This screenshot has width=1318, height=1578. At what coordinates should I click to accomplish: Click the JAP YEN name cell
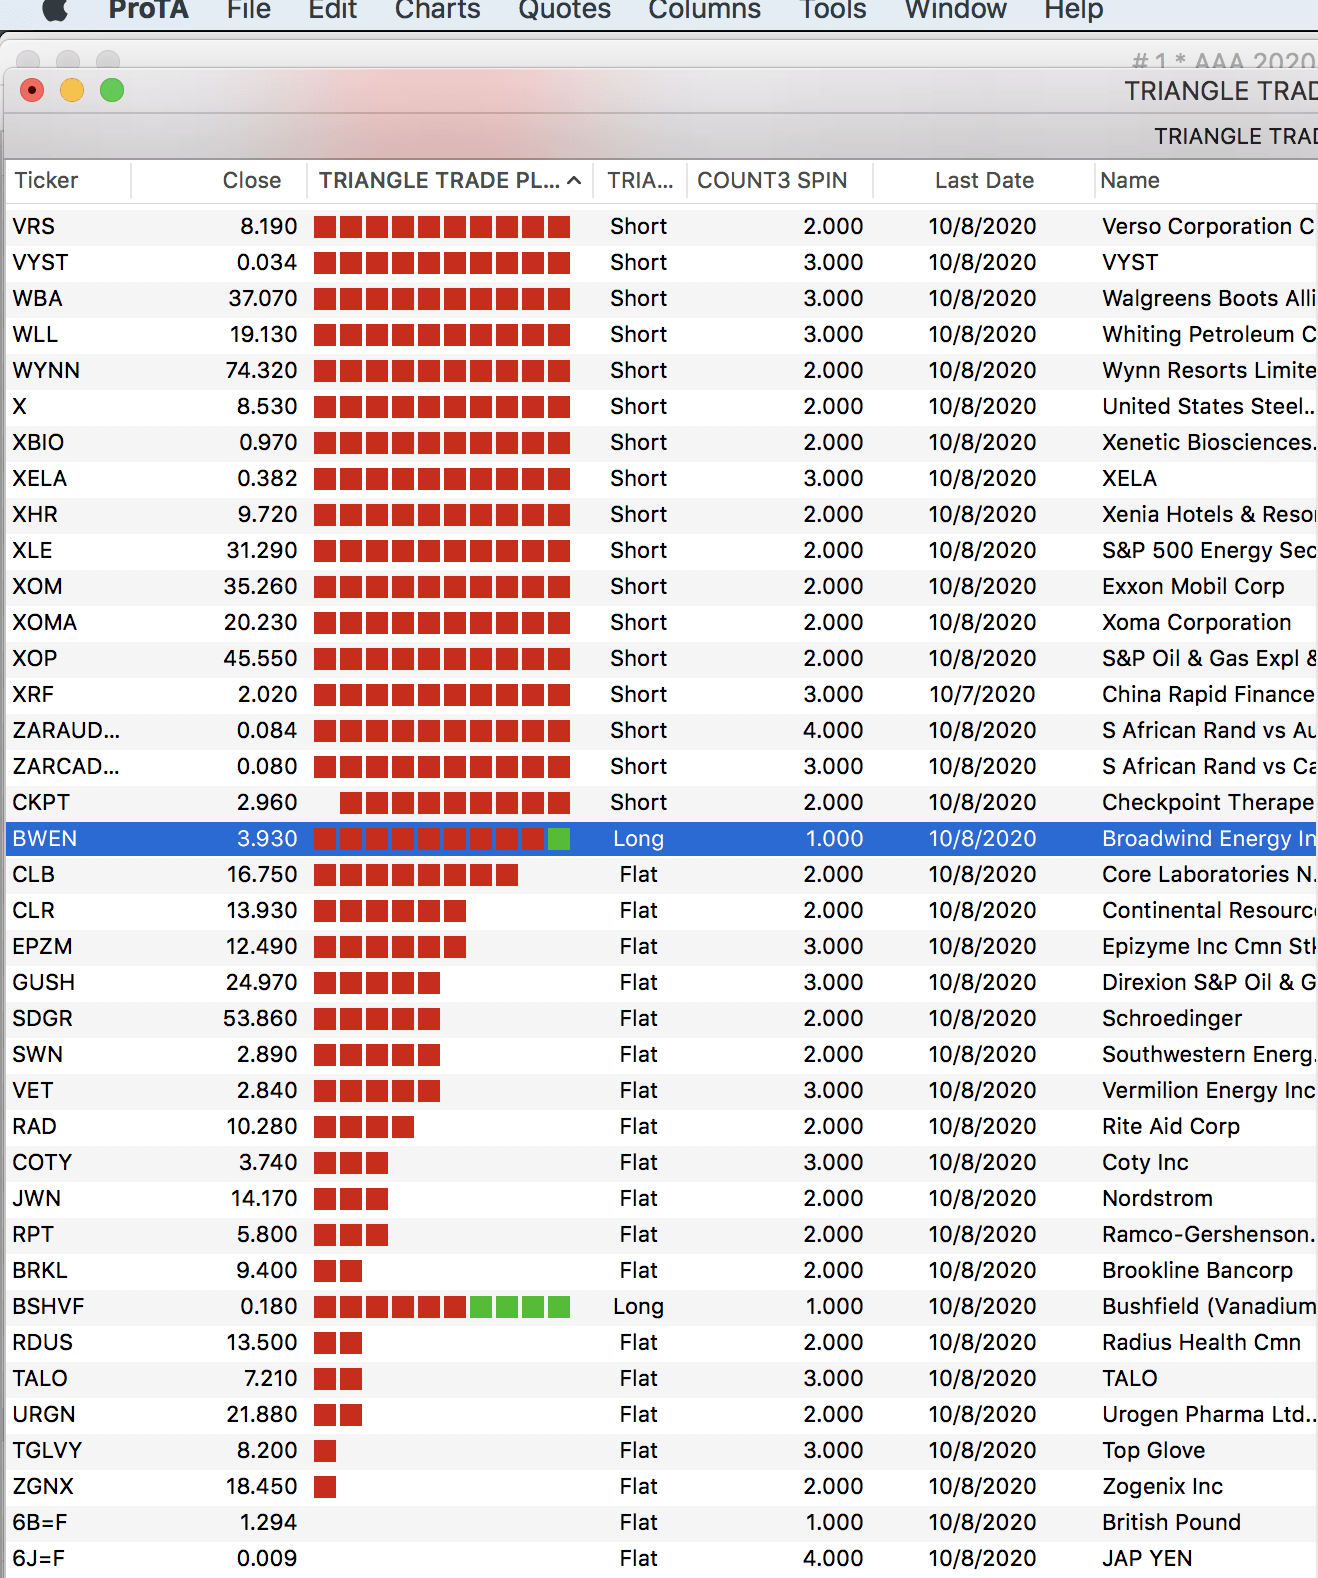[1147, 1558]
